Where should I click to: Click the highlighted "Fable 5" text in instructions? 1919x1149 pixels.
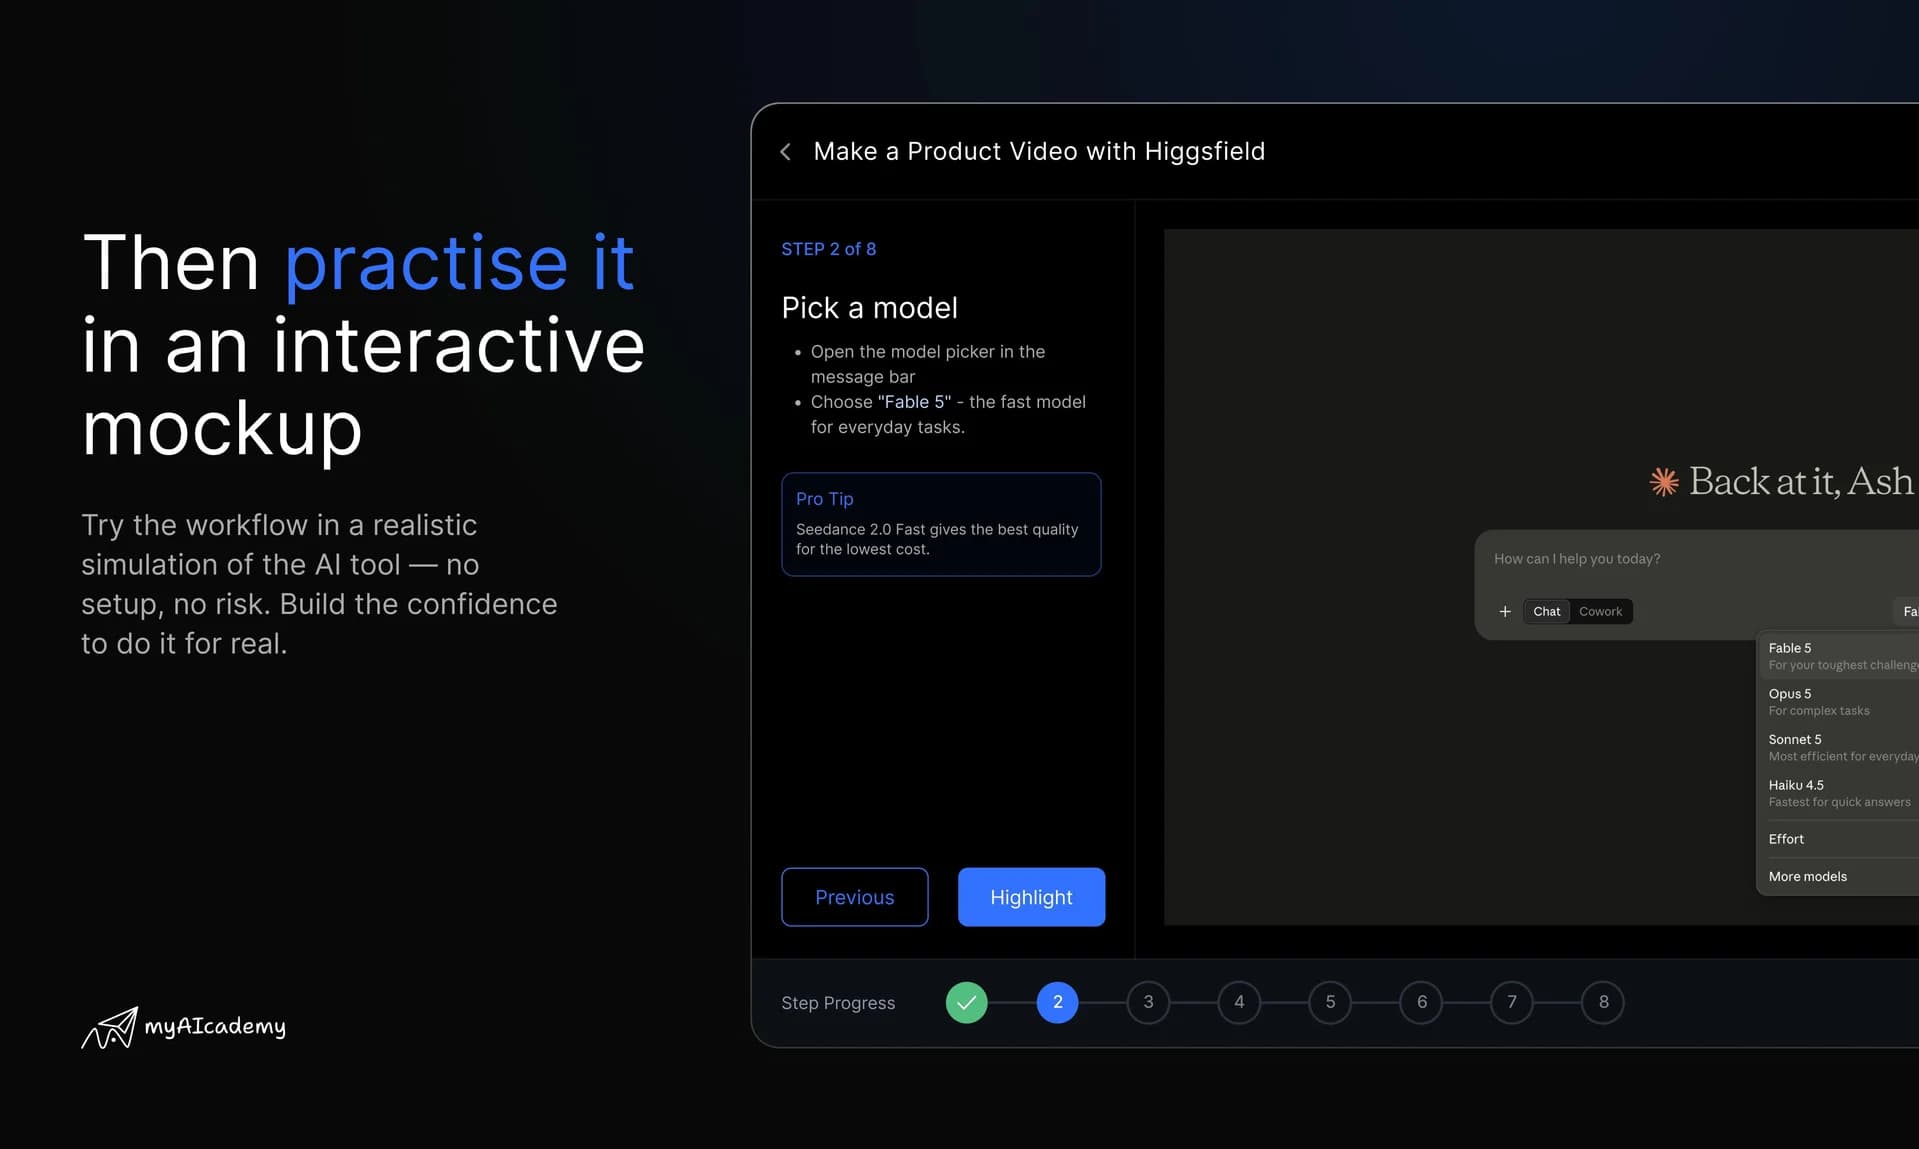coord(914,402)
